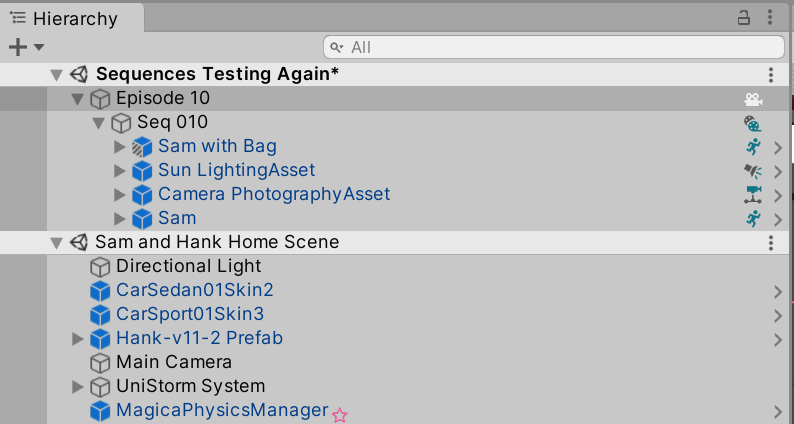Select CarSport01Skin3 in the hierarchy
This screenshot has width=794, height=424.
coord(190,314)
